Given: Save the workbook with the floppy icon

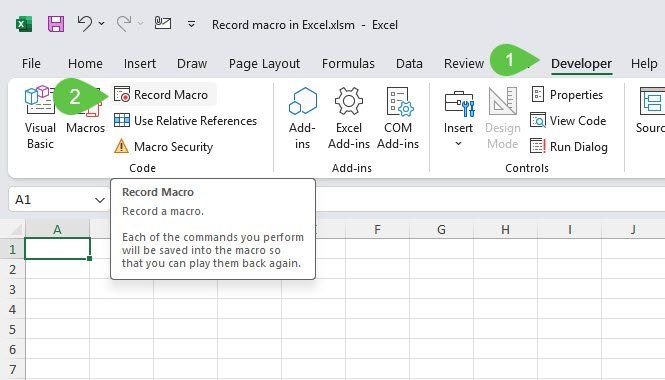Looking at the screenshot, I should 56,24.
